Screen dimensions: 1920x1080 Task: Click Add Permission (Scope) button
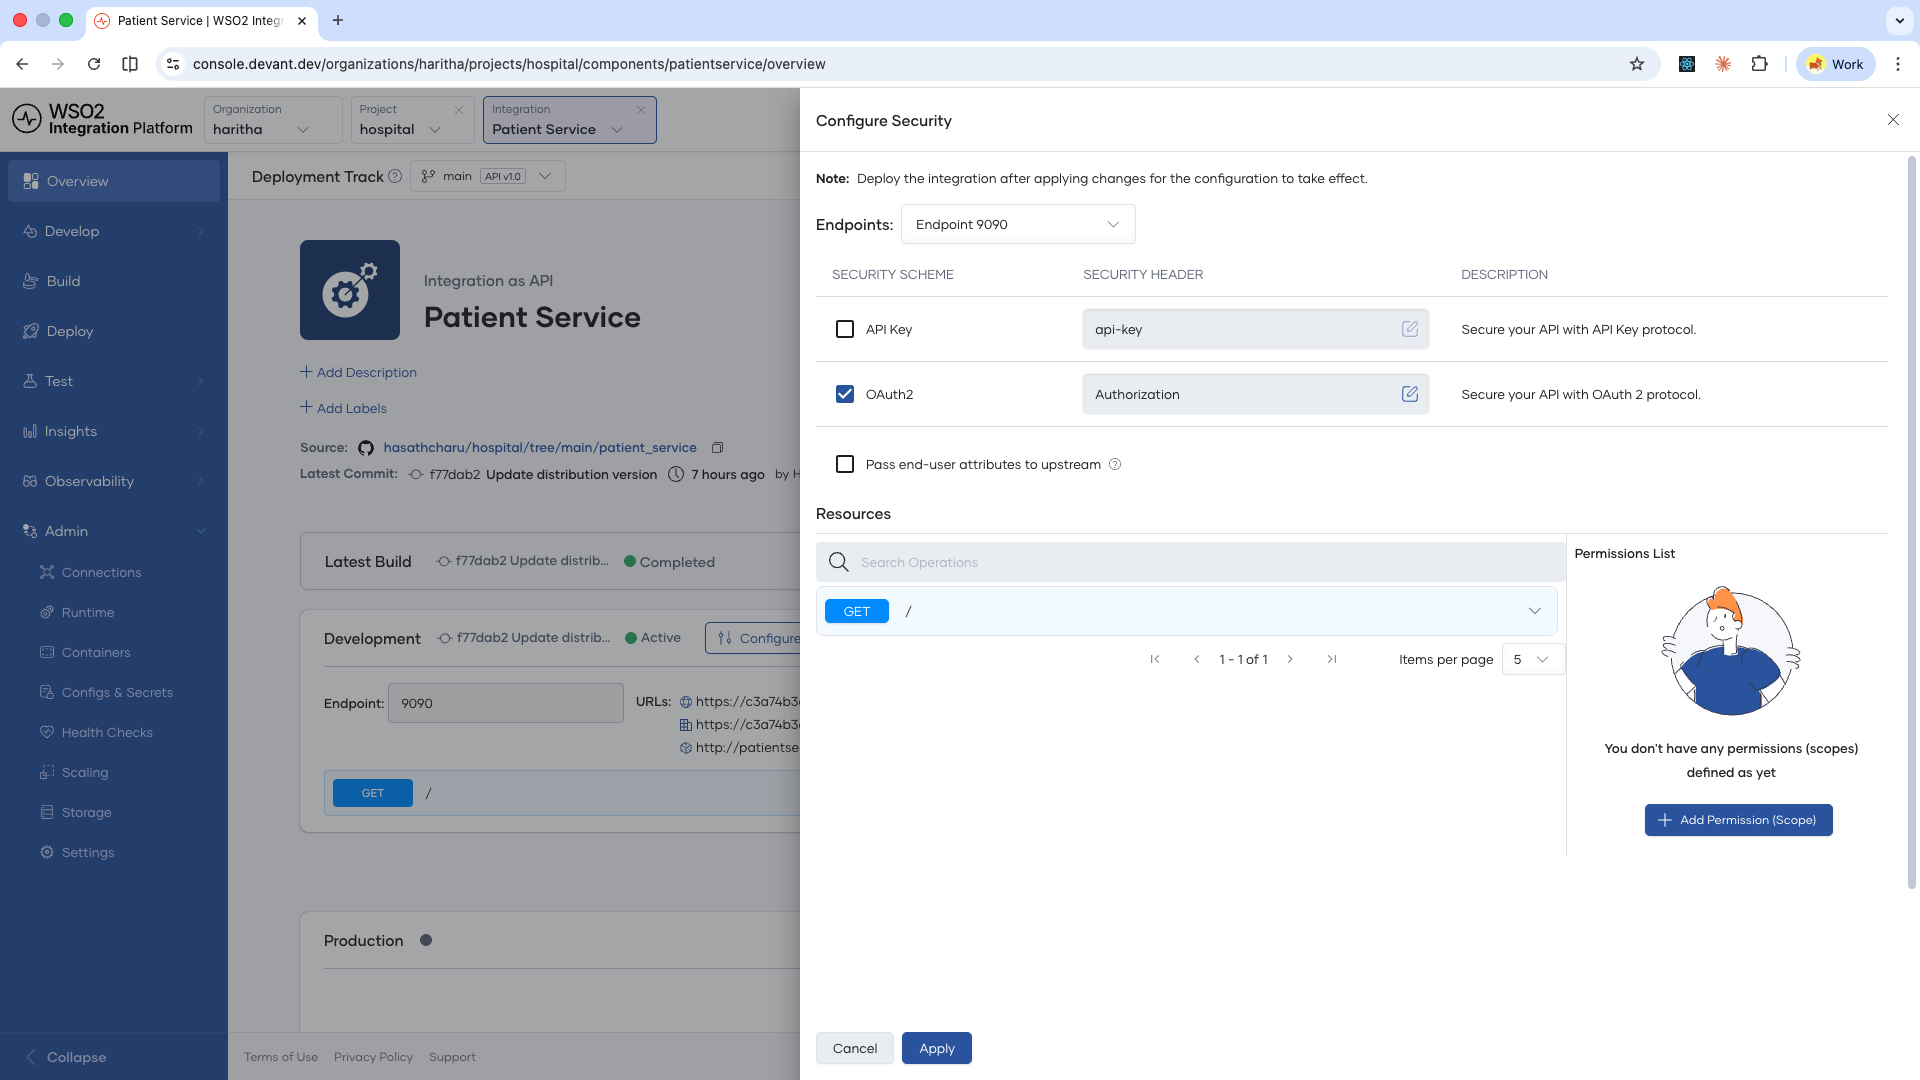[x=1739, y=820]
